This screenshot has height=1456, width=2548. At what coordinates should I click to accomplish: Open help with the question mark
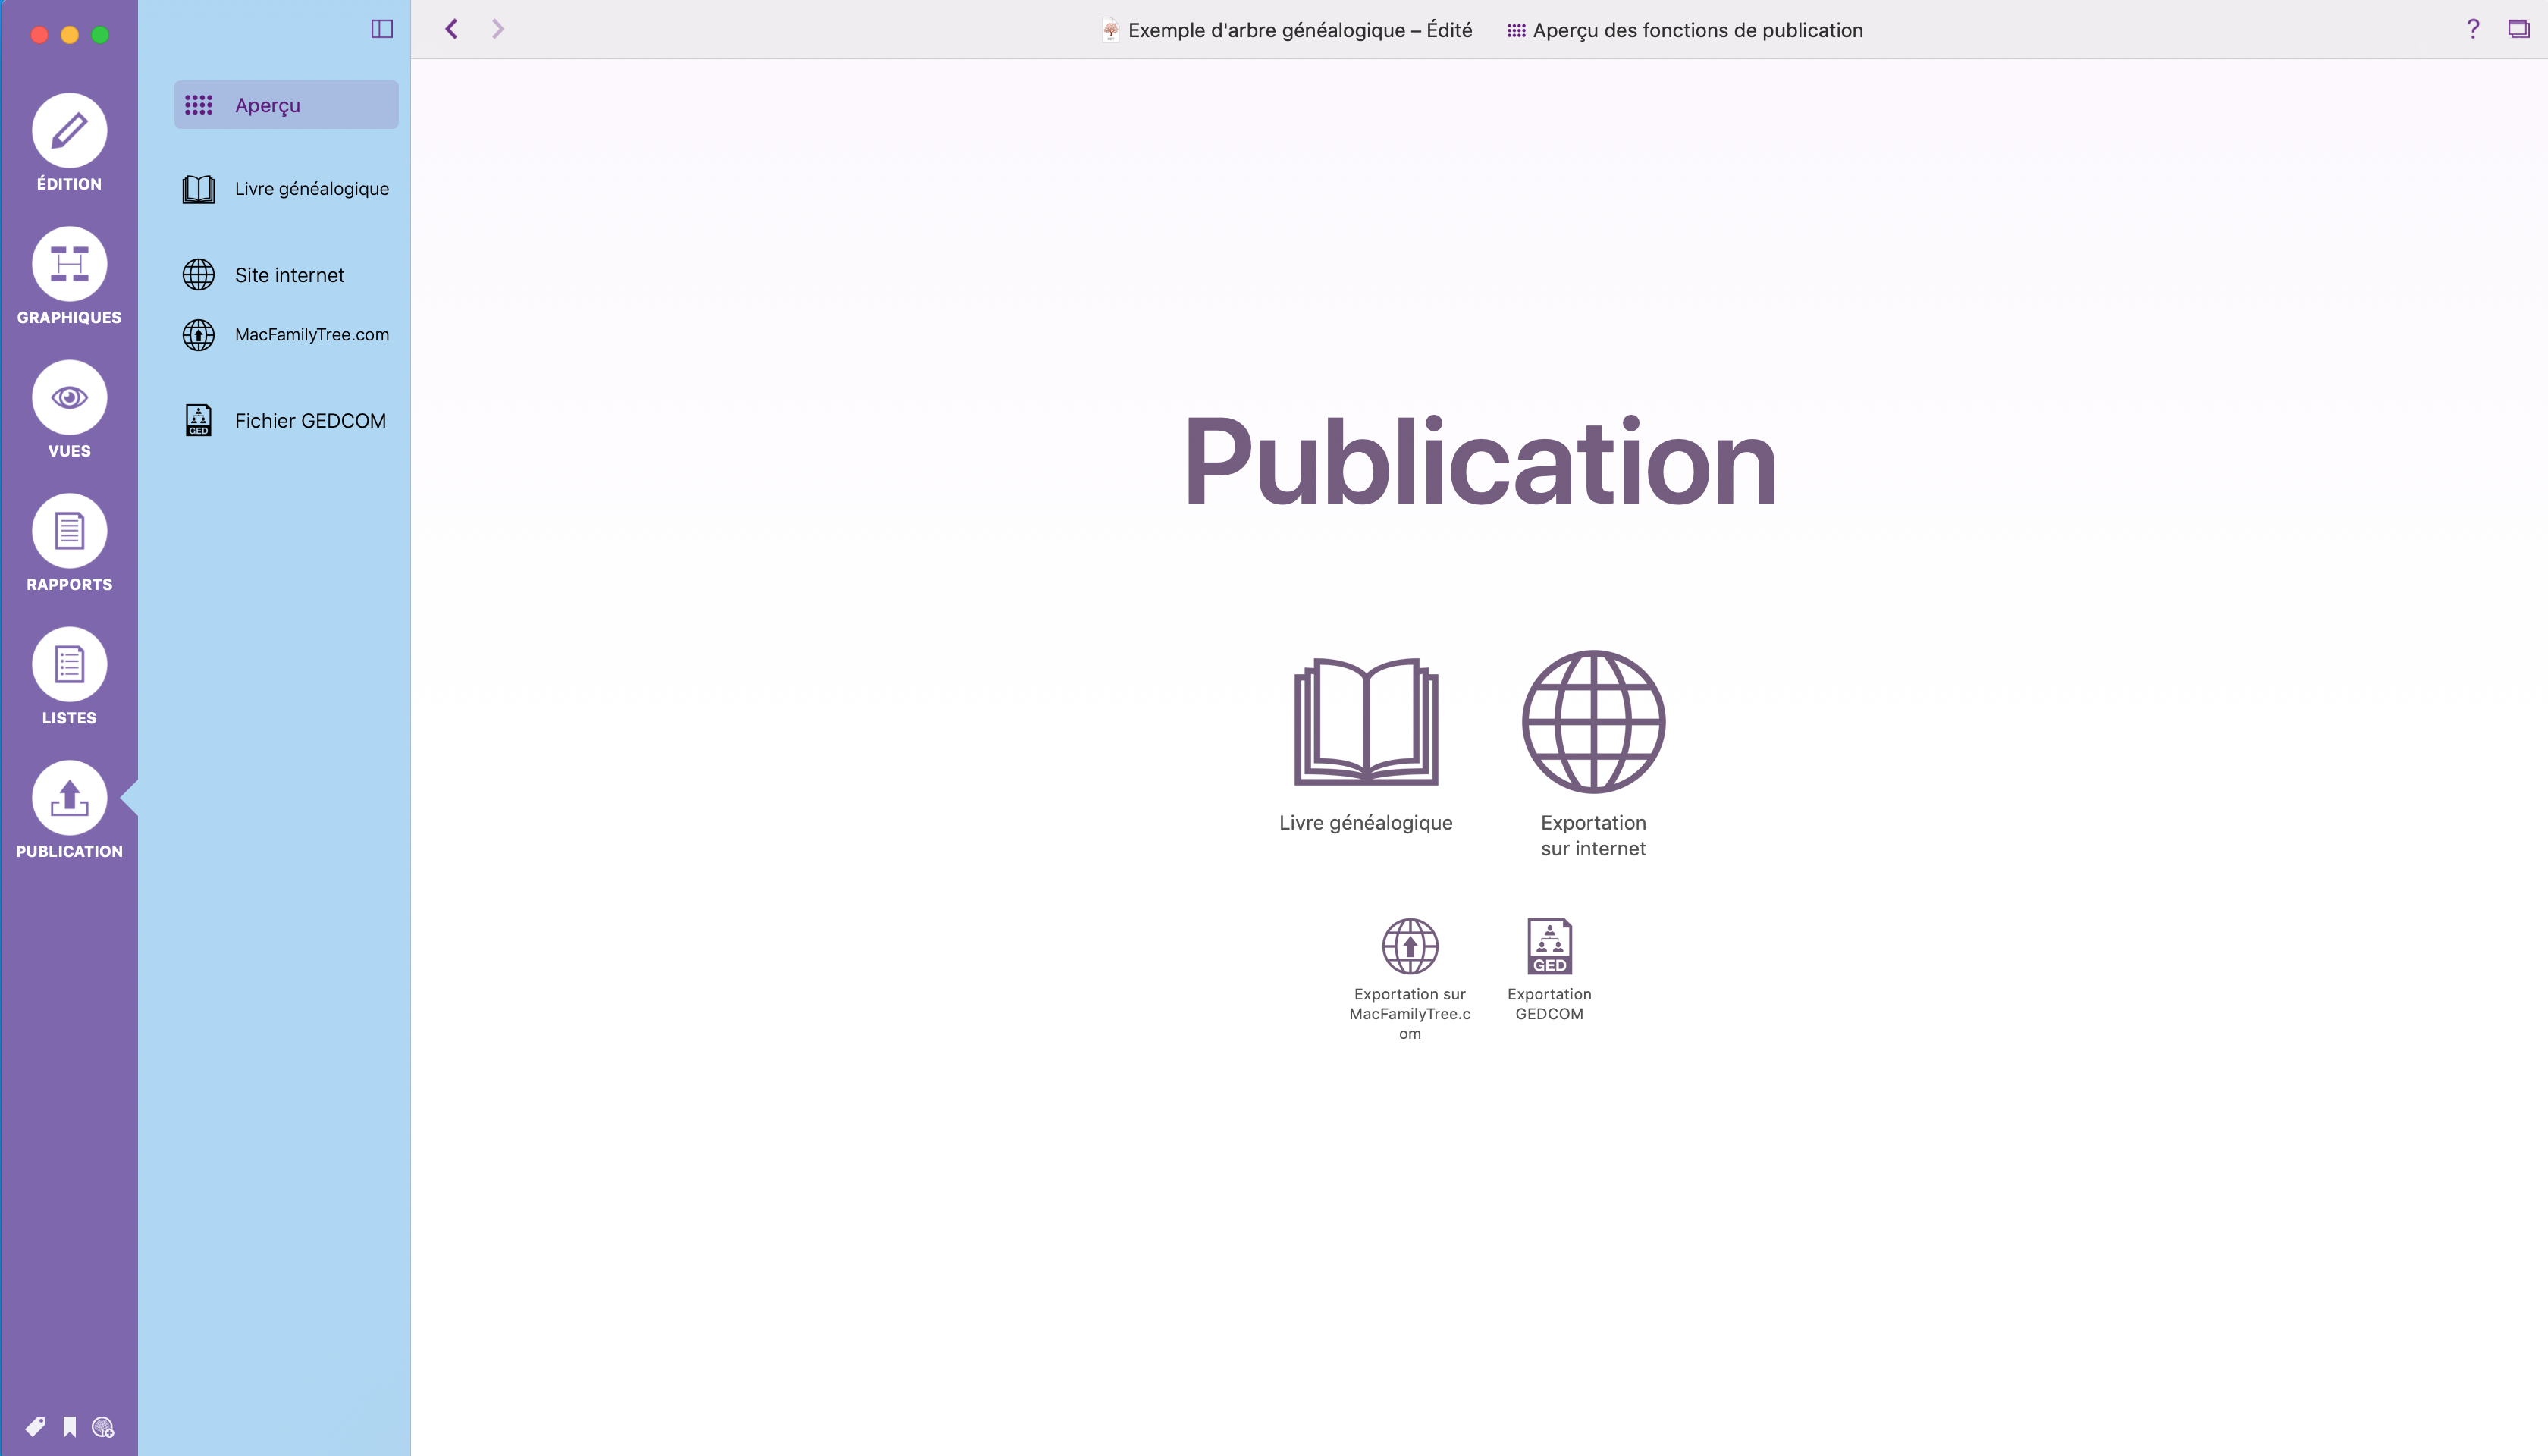coord(2473,29)
